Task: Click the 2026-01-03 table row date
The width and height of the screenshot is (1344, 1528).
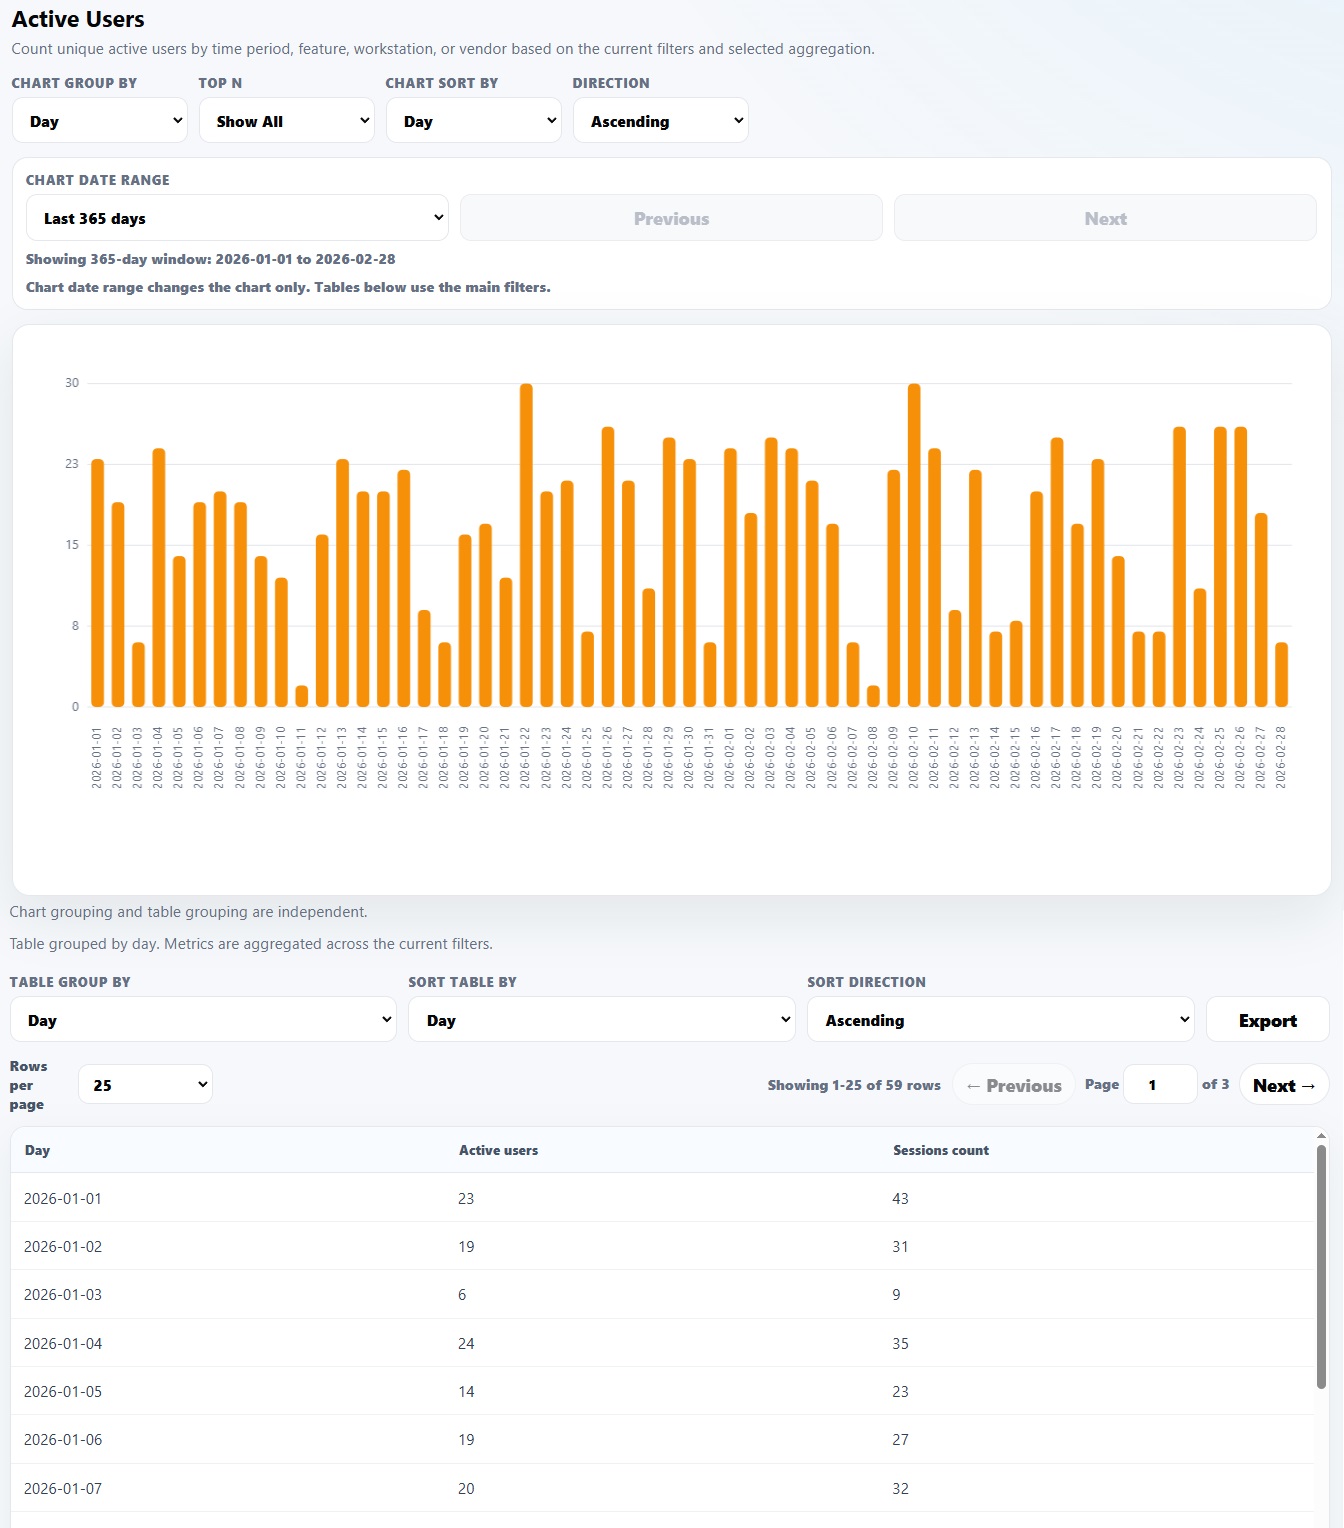Action: pyautogui.click(x=63, y=1294)
